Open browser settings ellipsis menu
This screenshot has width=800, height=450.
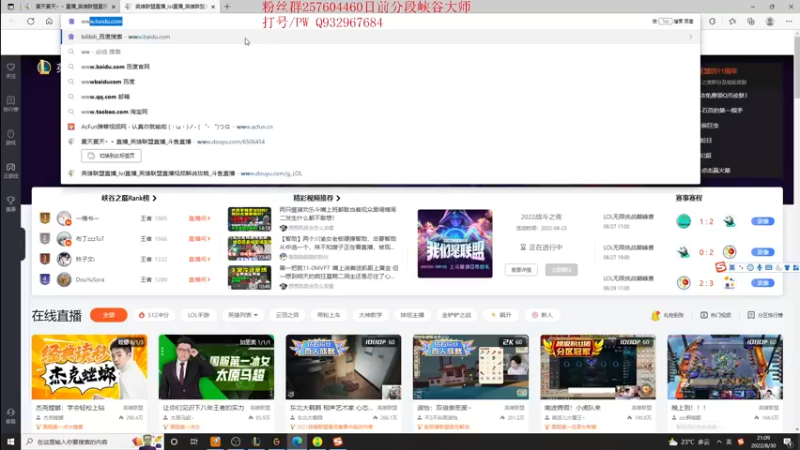click(789, 21)
